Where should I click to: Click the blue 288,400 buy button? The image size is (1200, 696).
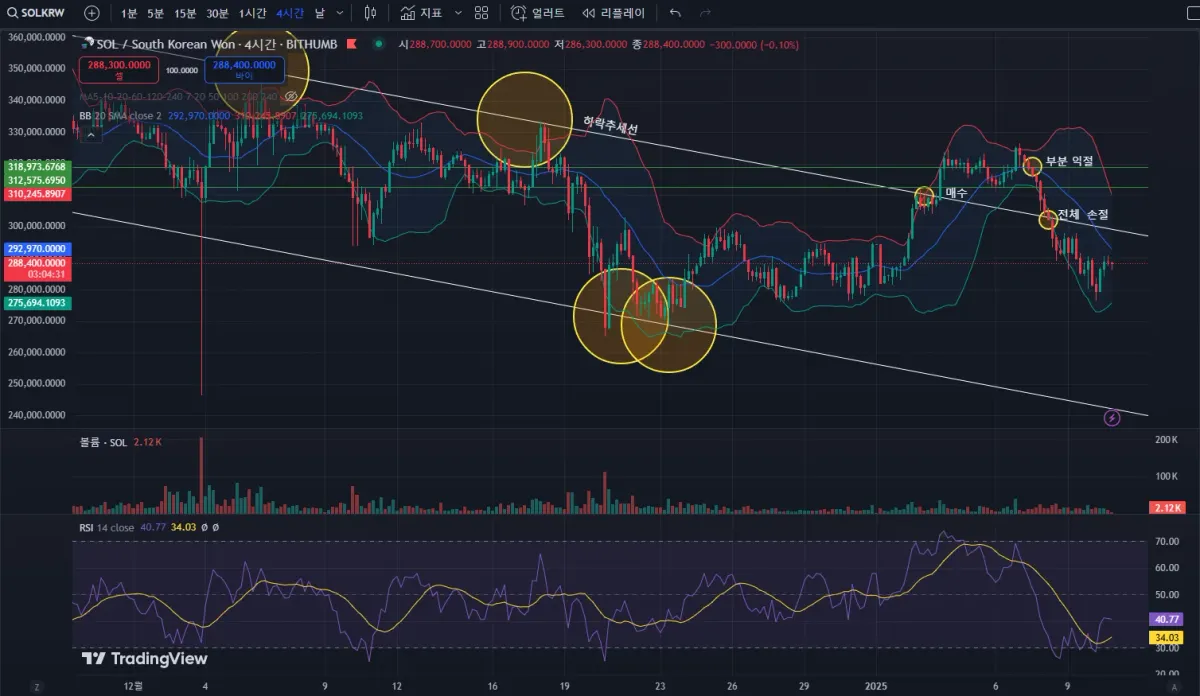(244, 68)
